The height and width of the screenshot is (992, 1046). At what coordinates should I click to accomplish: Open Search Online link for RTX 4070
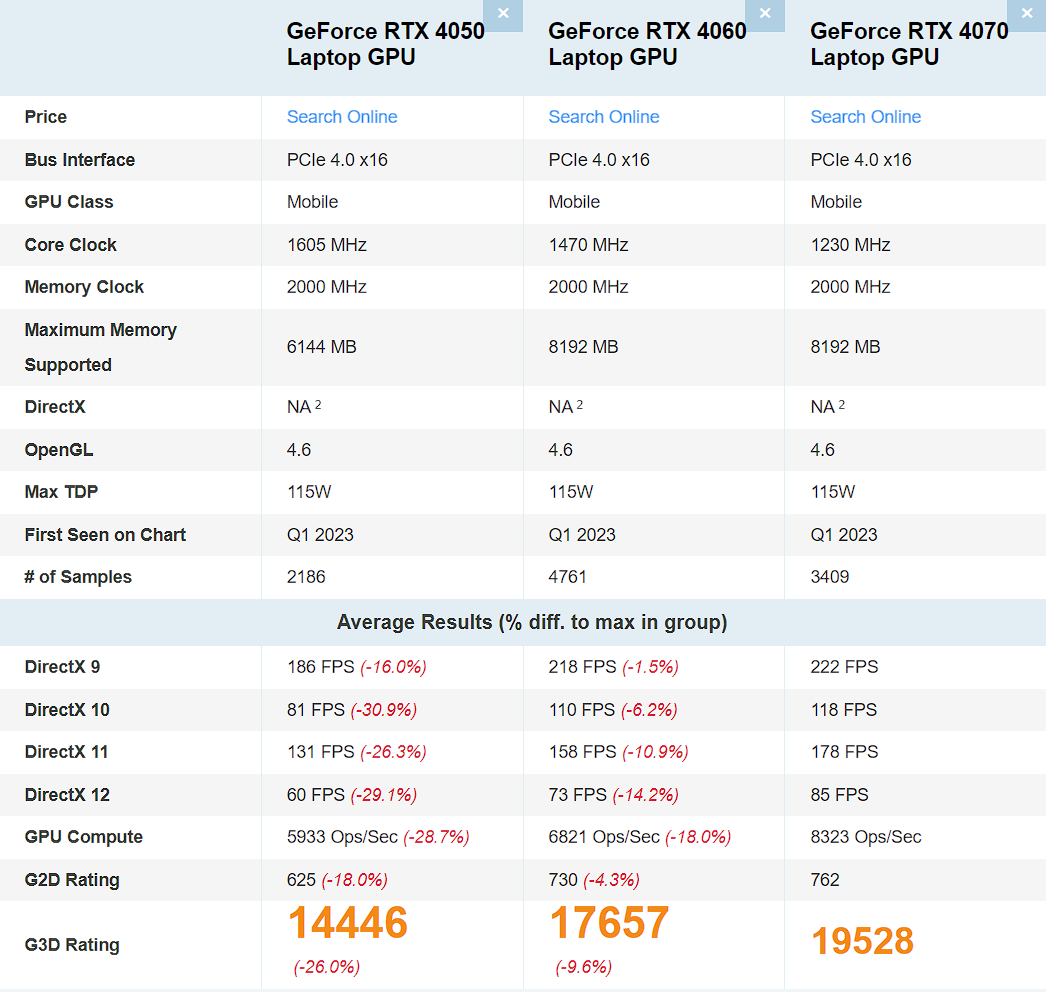tap(865, 117)
